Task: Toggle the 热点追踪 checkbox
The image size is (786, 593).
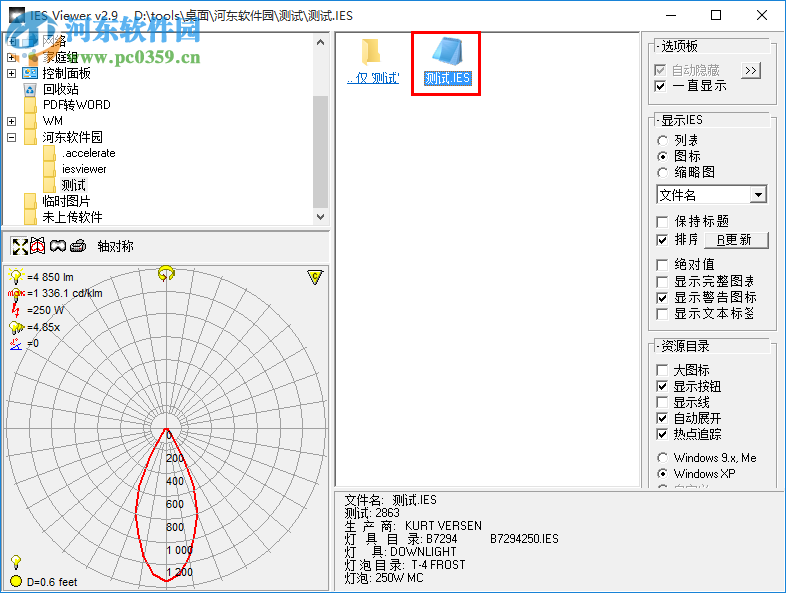Action: click(x=662, y=434)
